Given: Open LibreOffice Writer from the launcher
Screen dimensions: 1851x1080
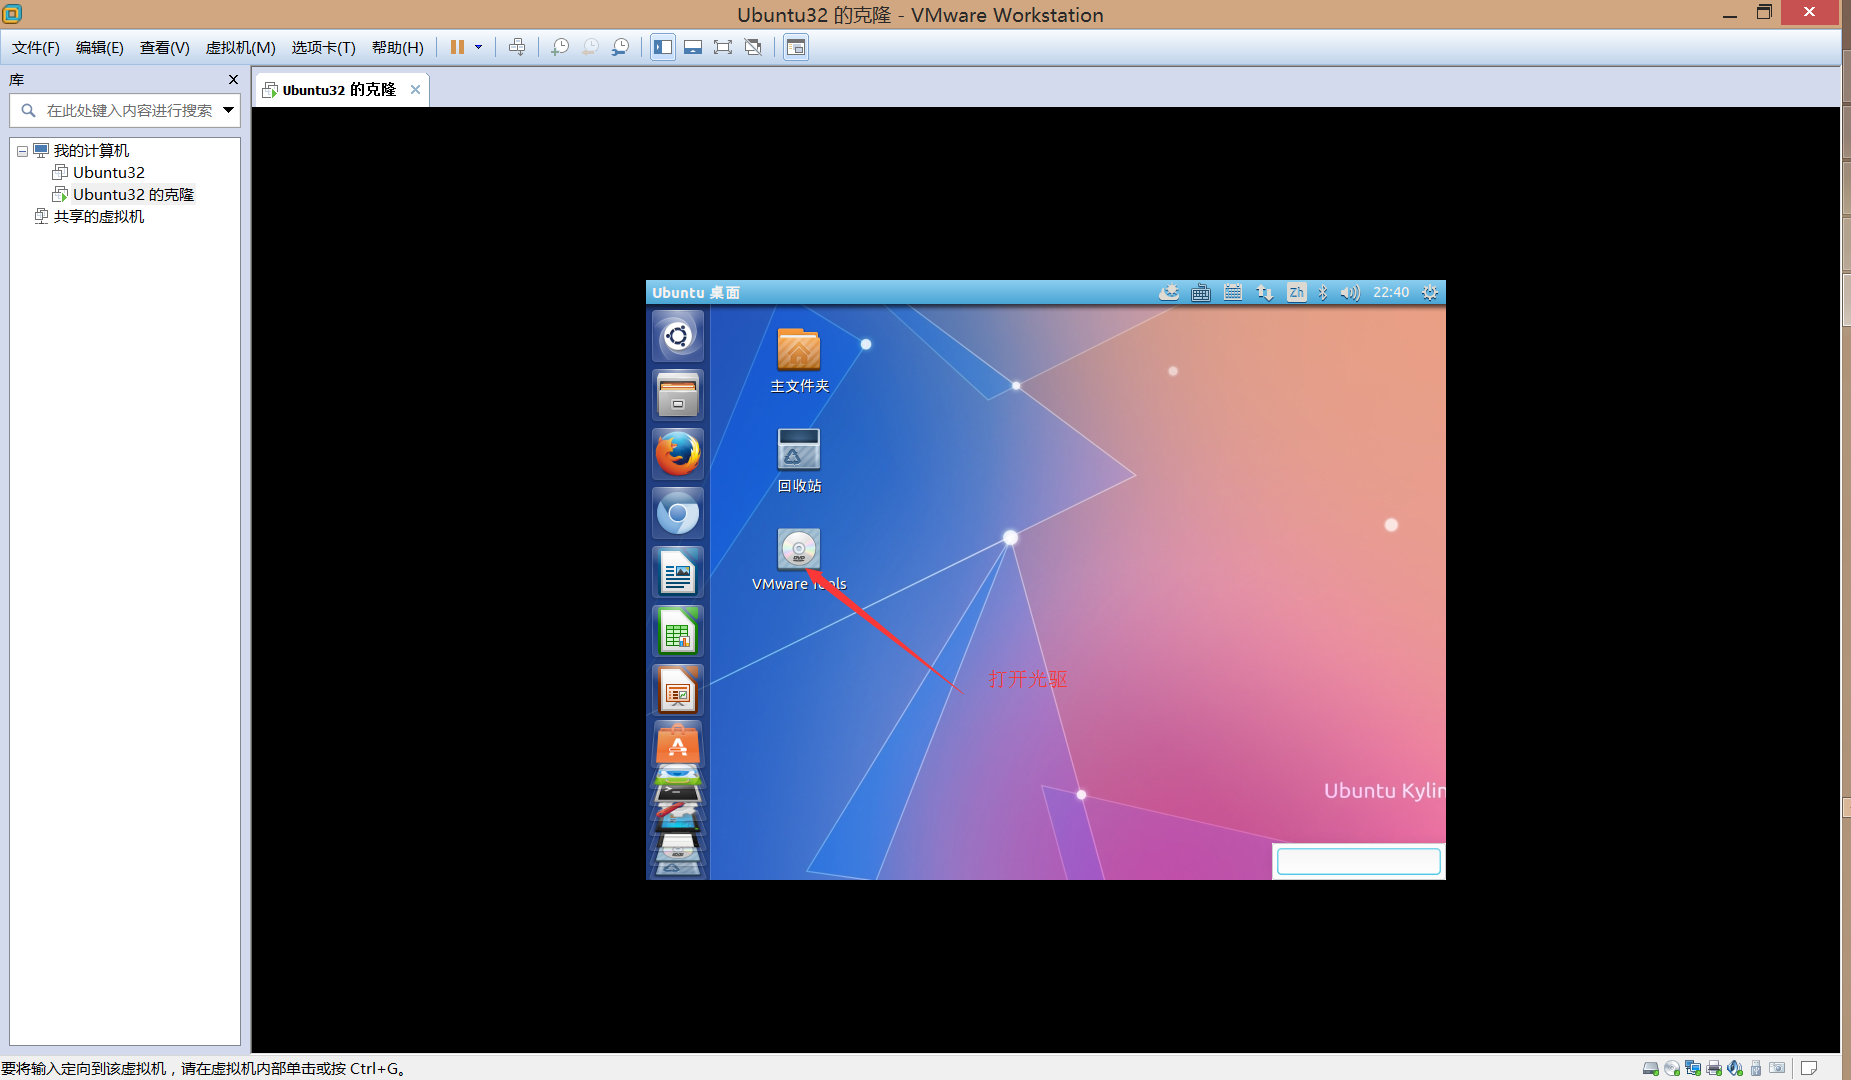Looking at the screenshot, I should (x=678, y=572).
